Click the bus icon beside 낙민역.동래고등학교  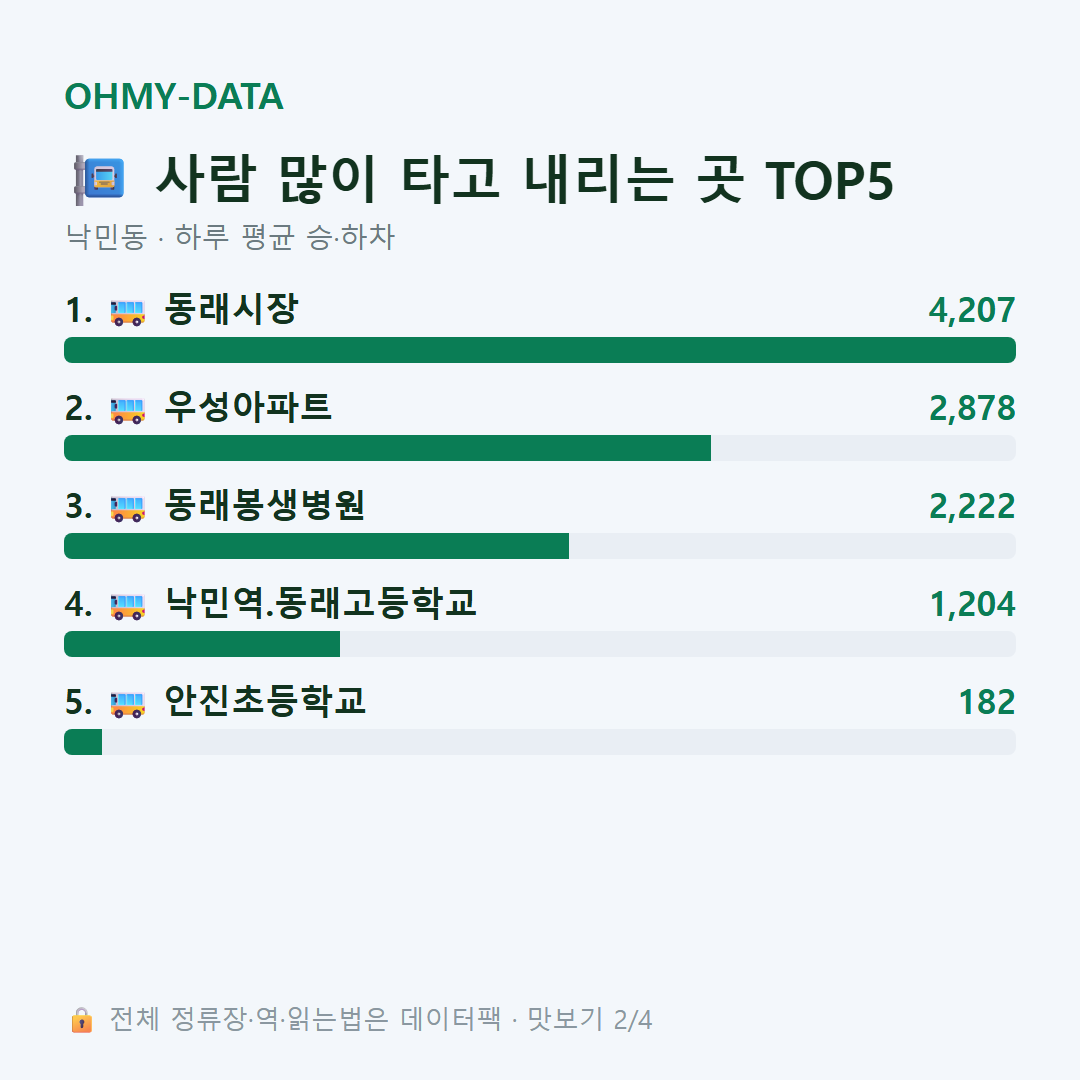click(128, 605)
